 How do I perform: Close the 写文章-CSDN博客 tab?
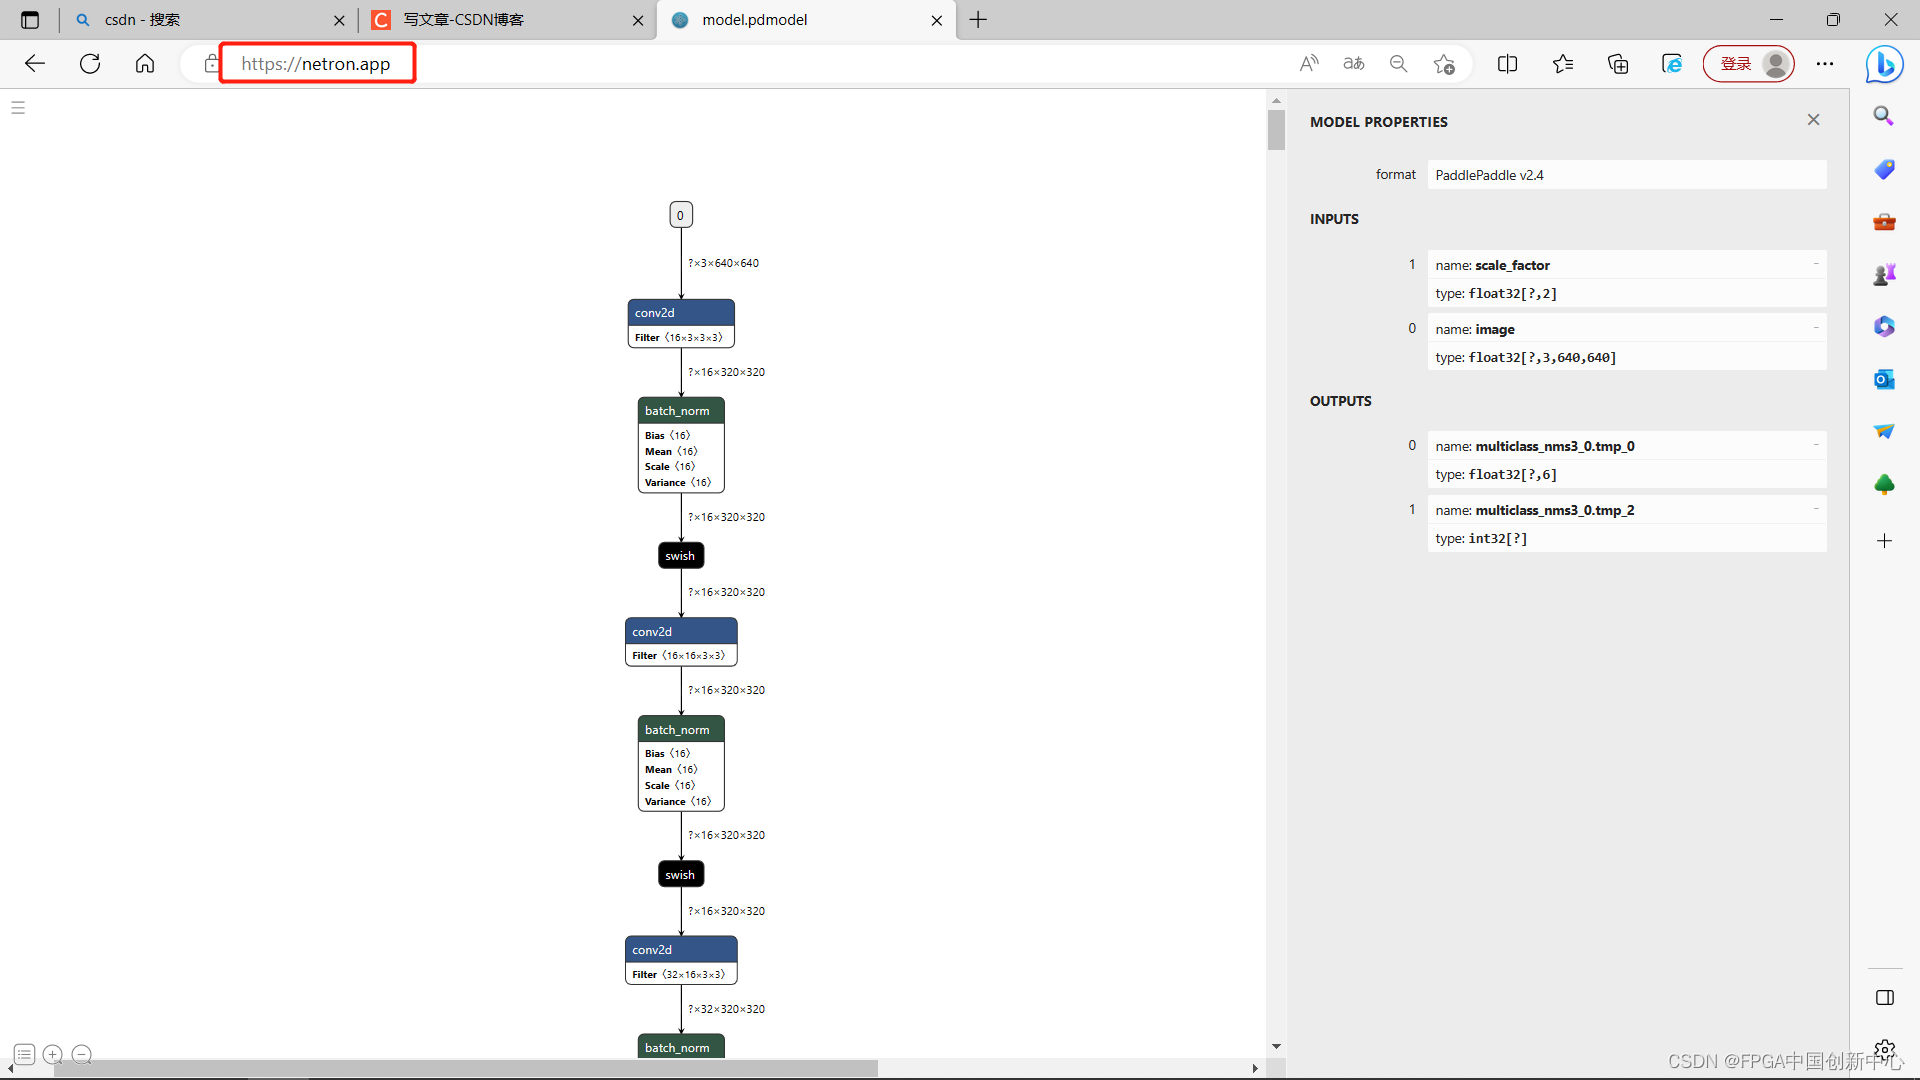point(638,20)
